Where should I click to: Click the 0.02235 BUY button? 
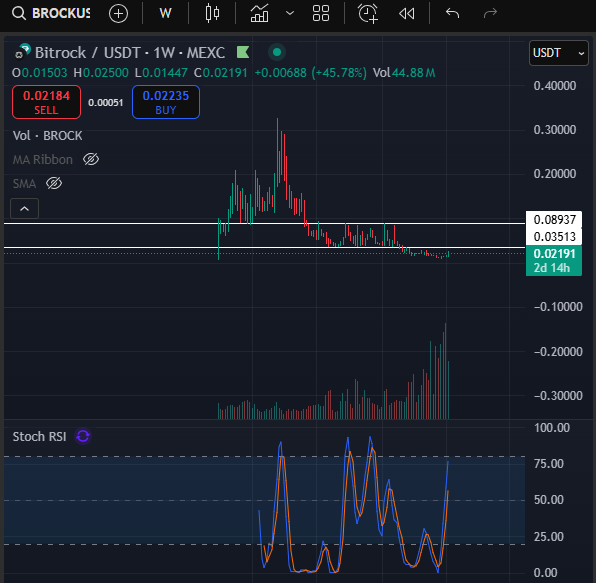(166, 102)
